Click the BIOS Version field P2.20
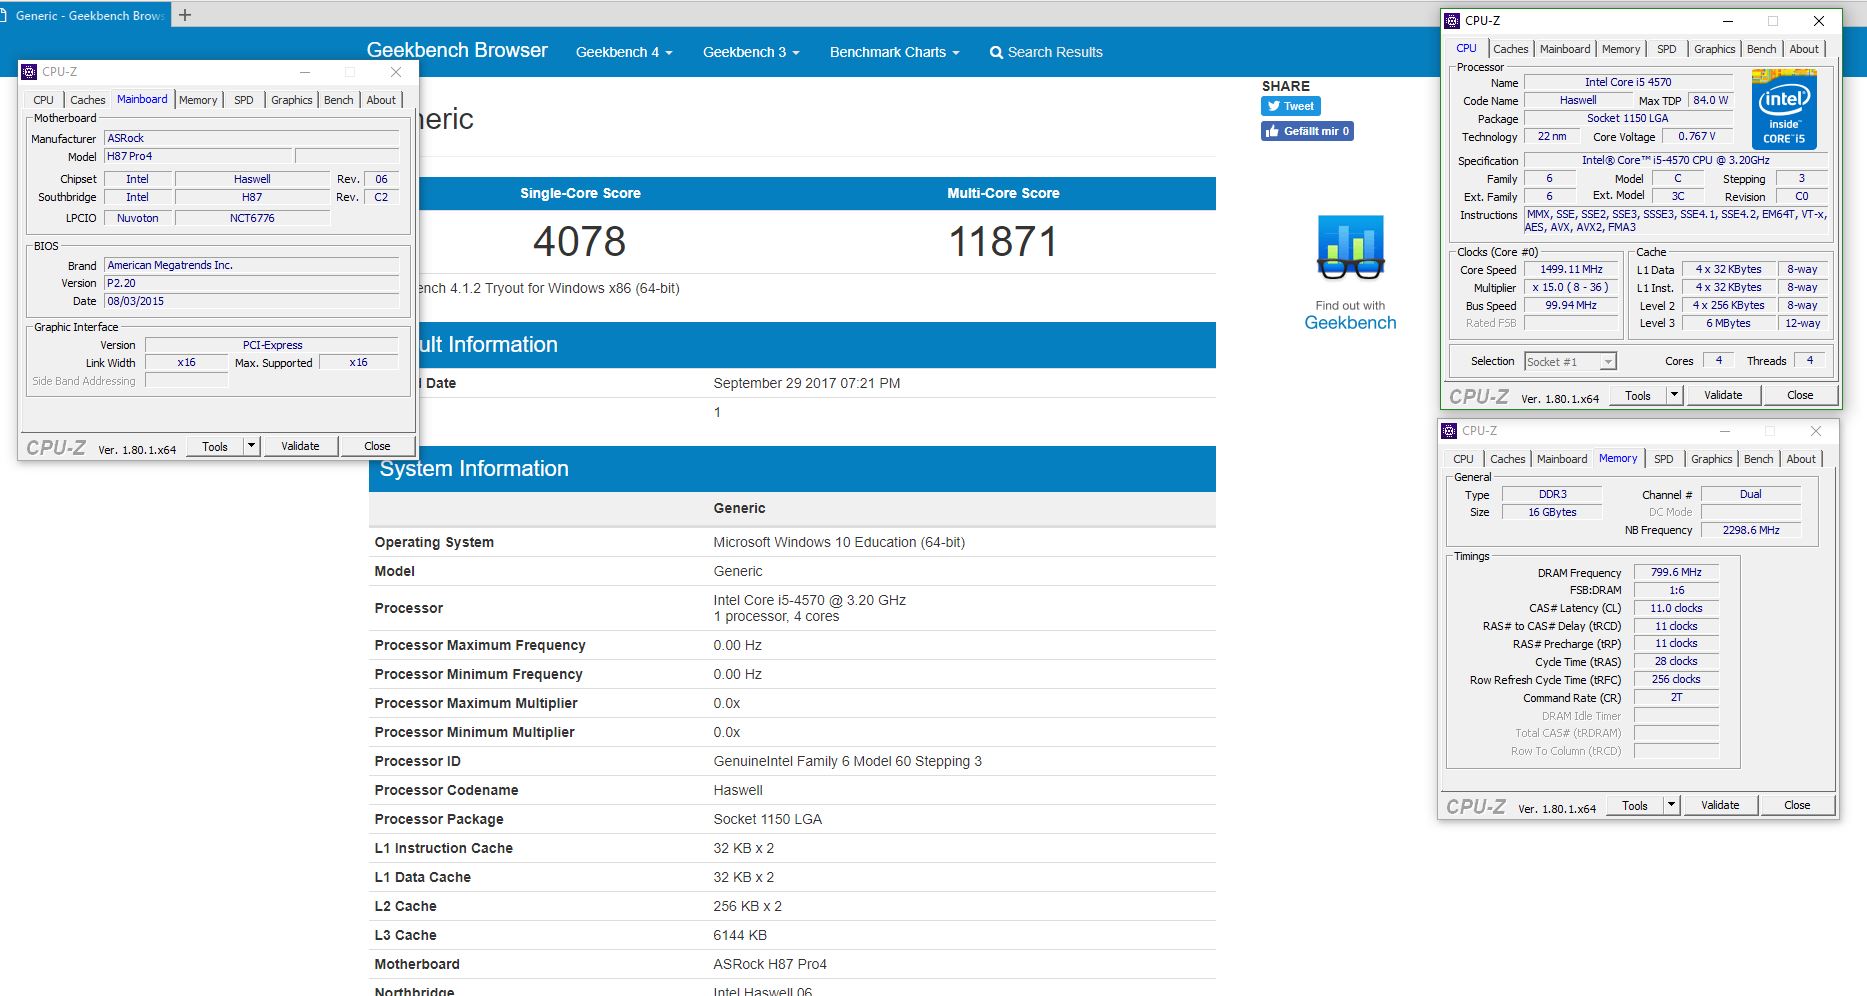Image resolution: width=1867 pixels, height=996 pixels. 251,283
